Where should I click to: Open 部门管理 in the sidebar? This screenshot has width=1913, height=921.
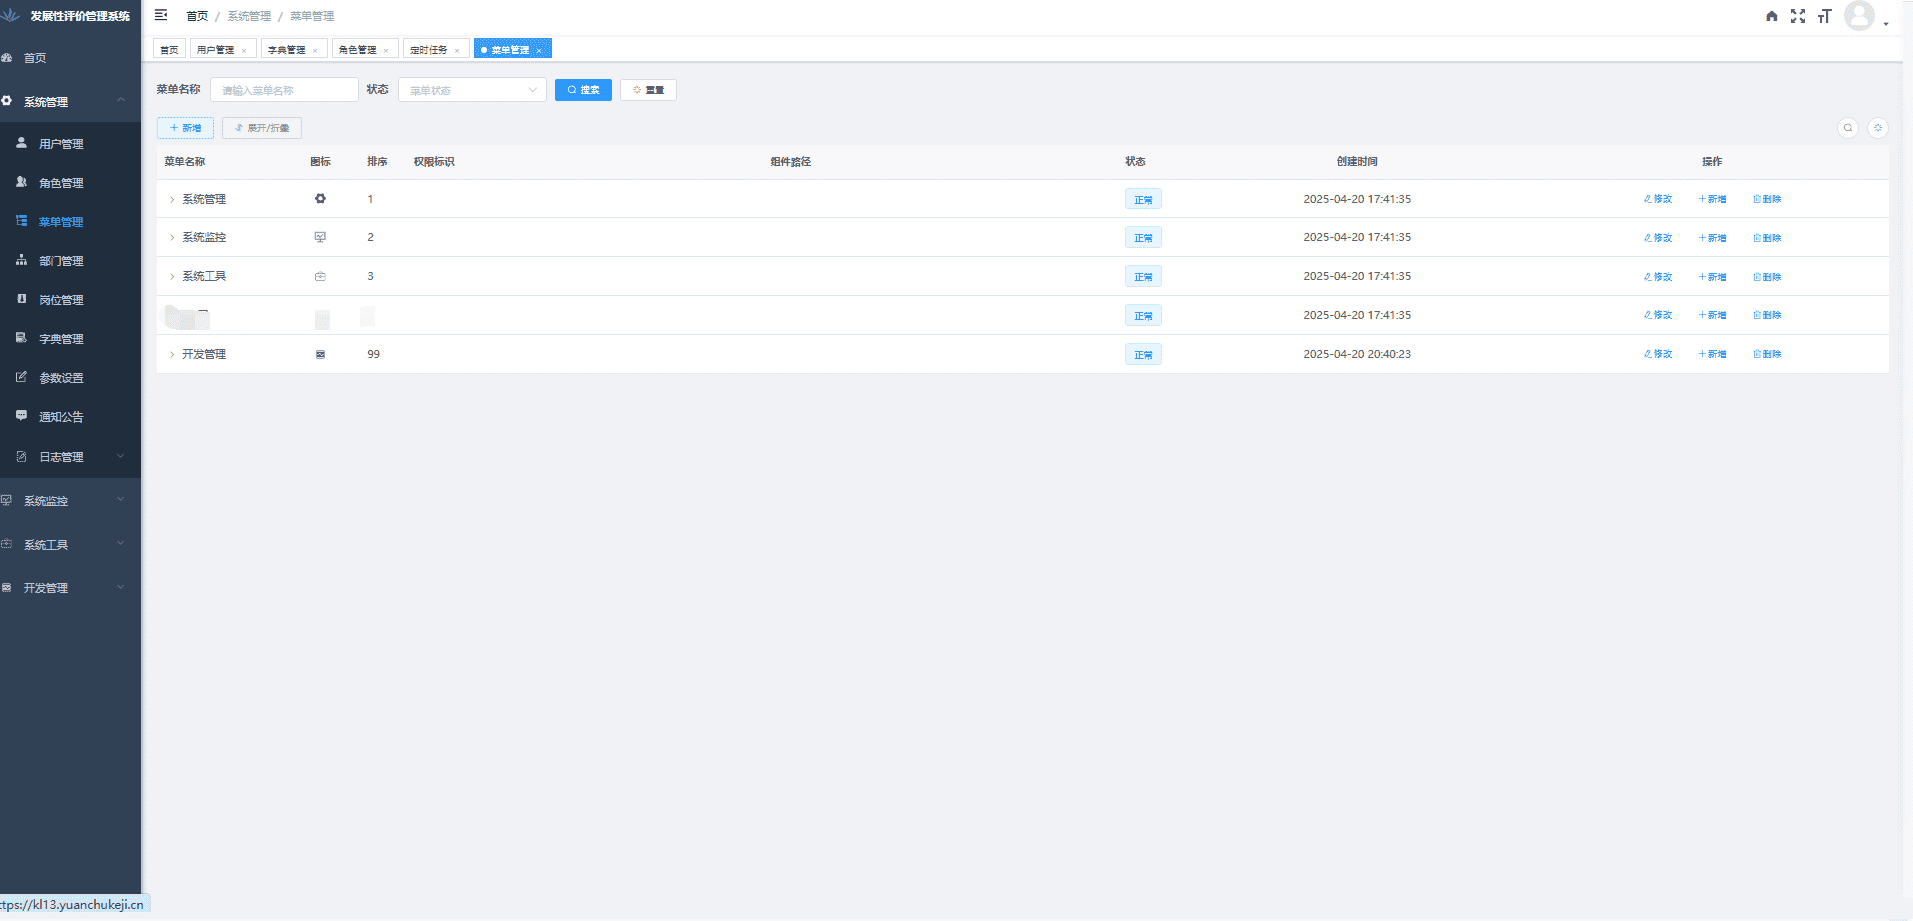click(x=61, y=261)
